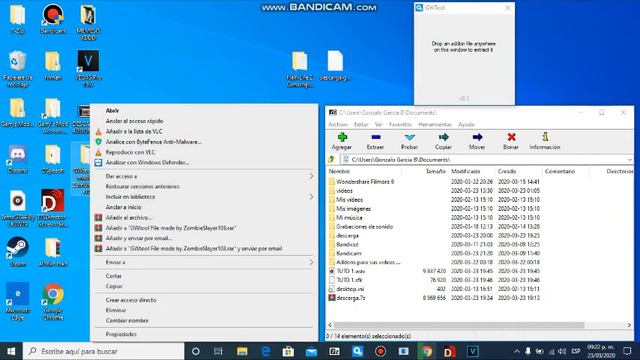Sort by the Nombre column header
640x360 pixels.
click(x=339, y=171)
